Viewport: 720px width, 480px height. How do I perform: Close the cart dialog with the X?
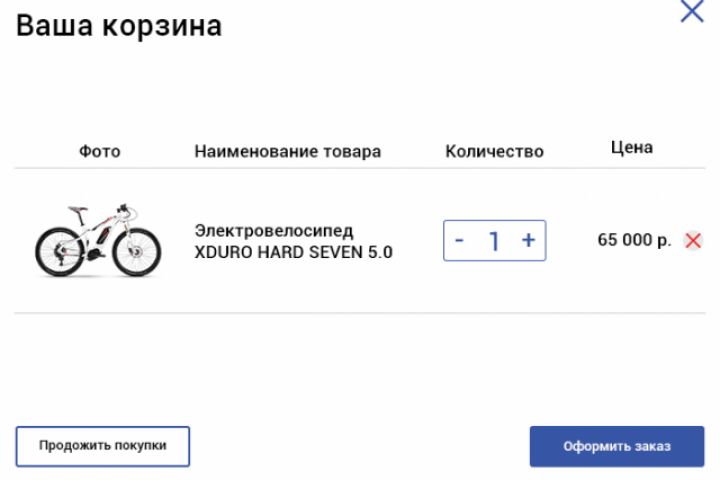click(692, 12)
